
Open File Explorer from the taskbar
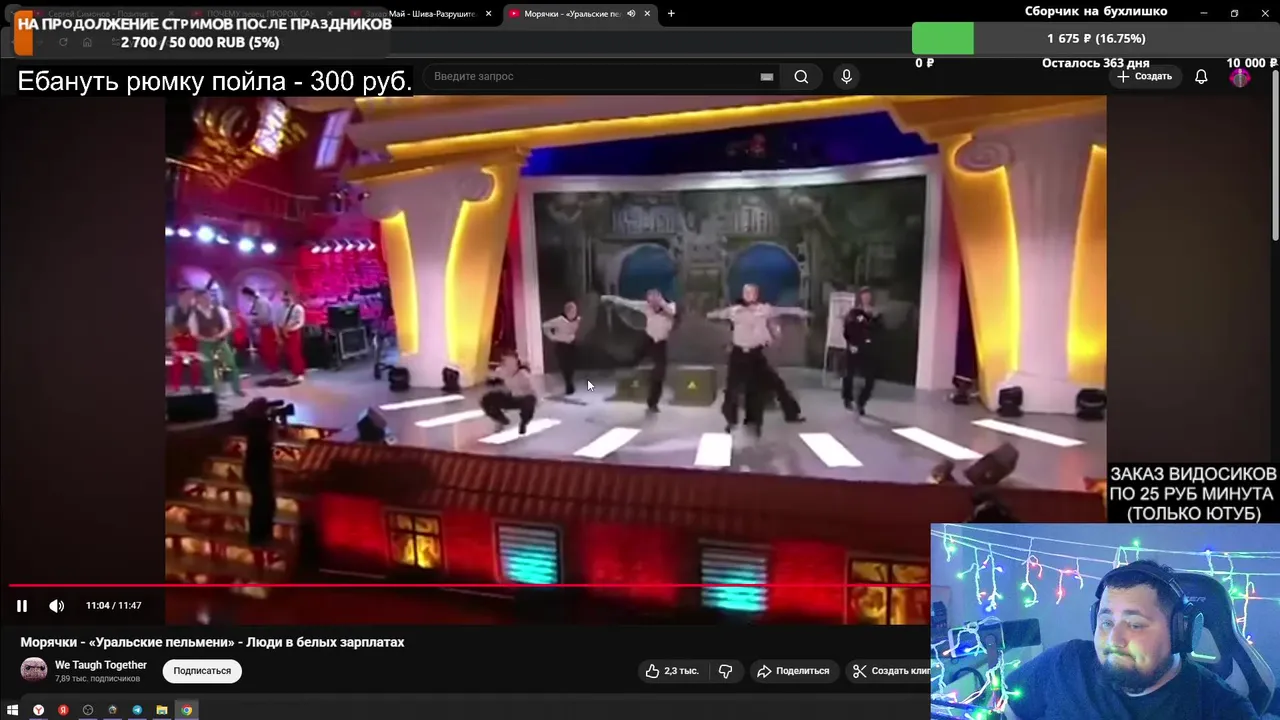coord(161,710)
